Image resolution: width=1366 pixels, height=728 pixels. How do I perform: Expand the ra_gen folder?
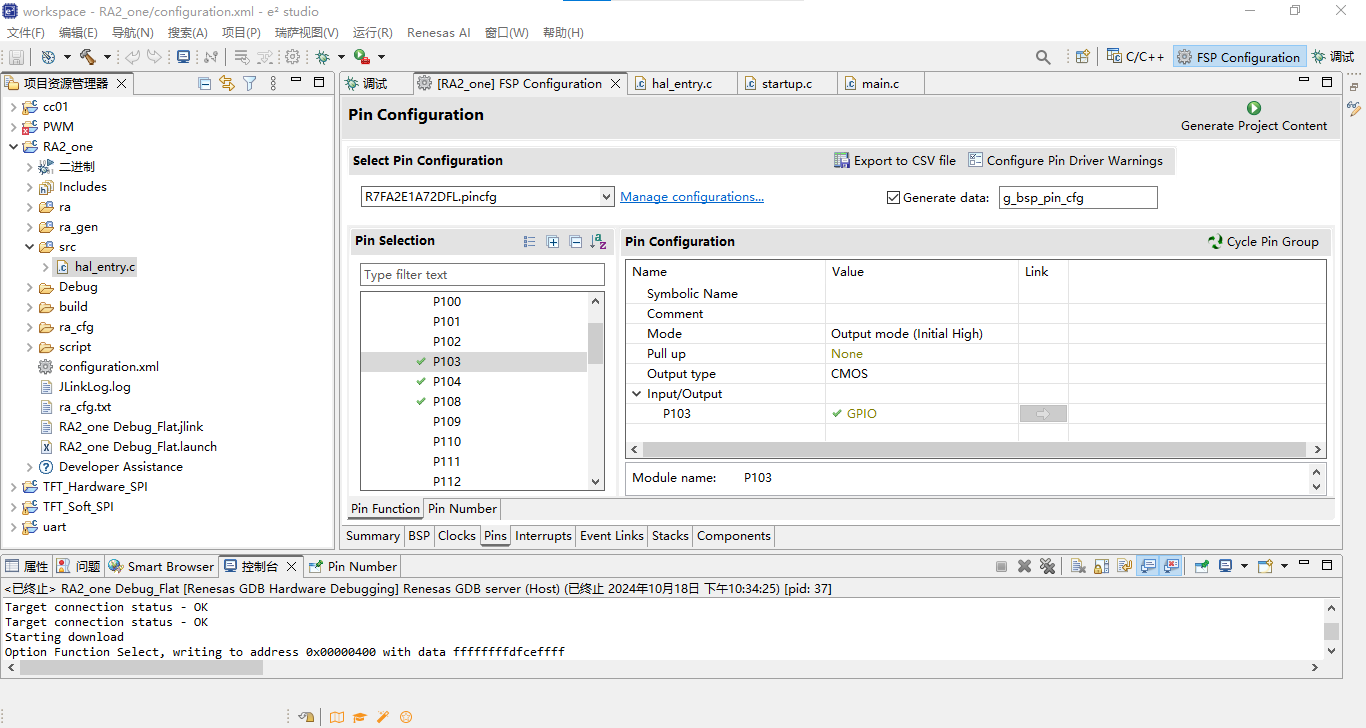[x=29, y=227]
